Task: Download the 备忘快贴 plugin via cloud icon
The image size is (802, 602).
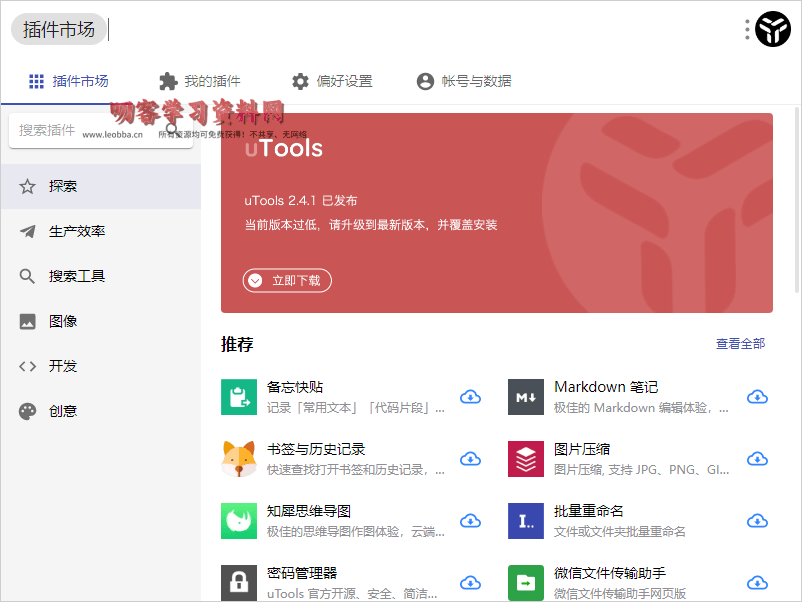Action: point(470,397)
